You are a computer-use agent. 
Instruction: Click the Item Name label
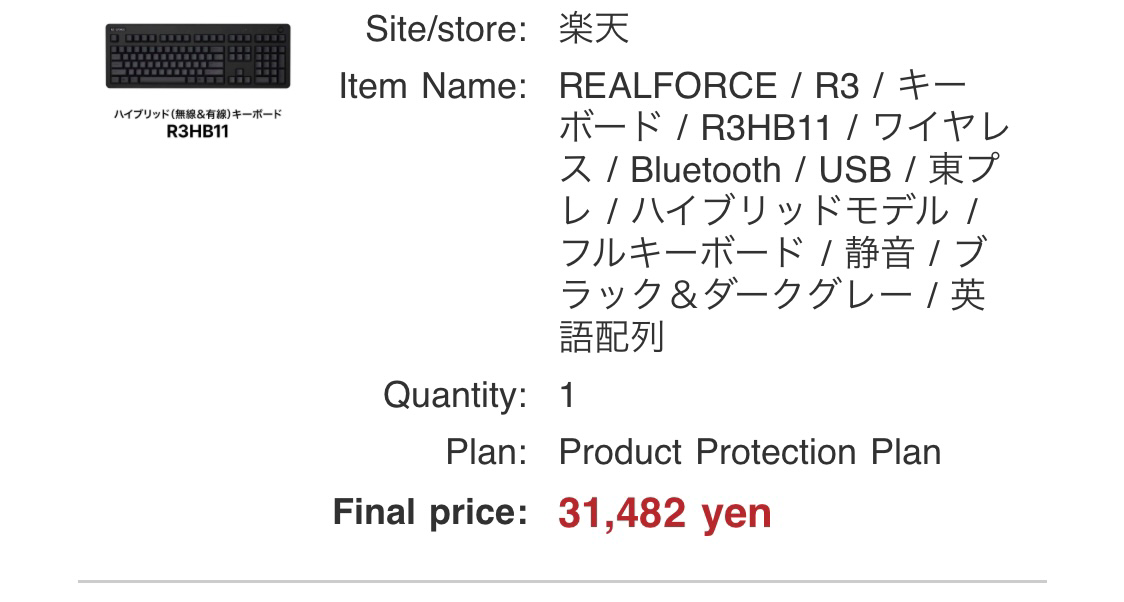433,87
